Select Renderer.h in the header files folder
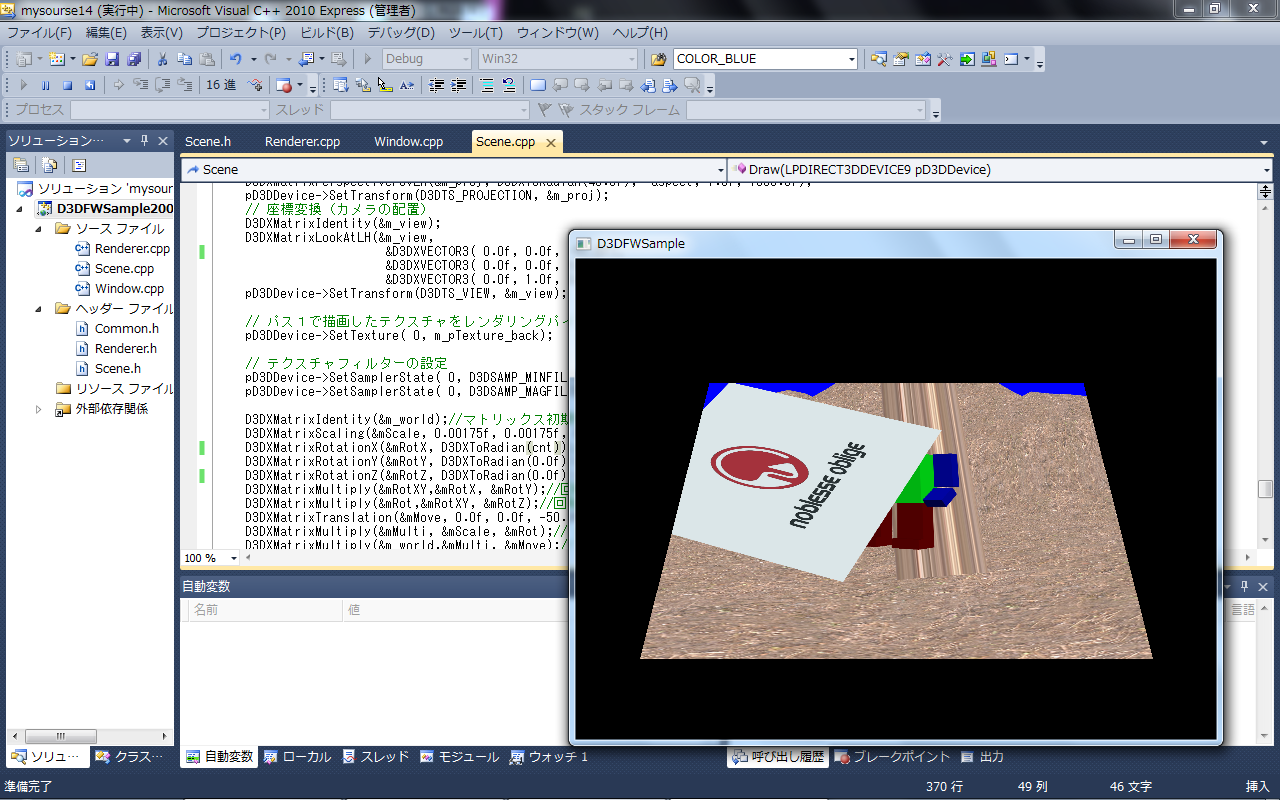1280x800 pixels. tap(126, 349)
